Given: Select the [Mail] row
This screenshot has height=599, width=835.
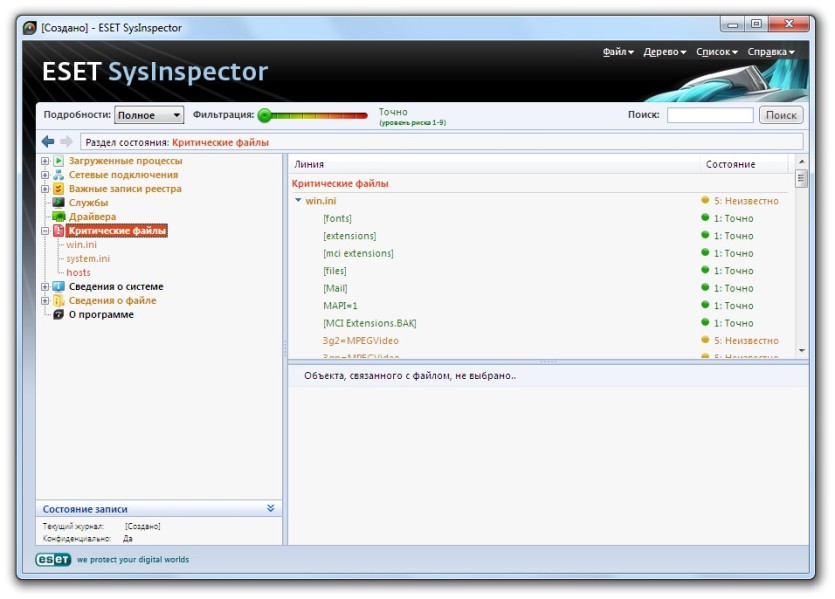Looking at the screenshot, I should point(538,288).
